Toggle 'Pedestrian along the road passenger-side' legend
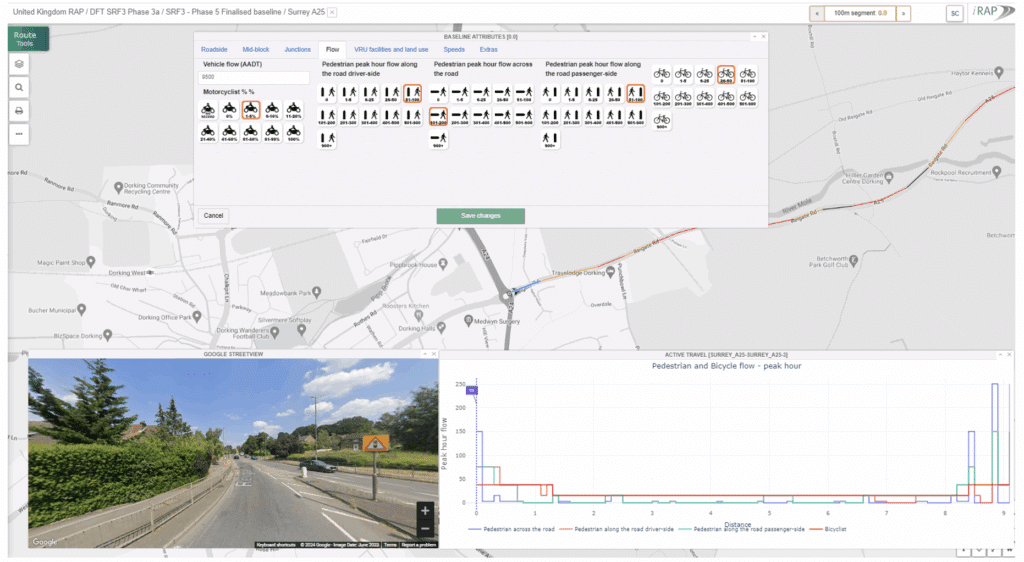Screen dimensions: 1024x562 click(x=742, y=529)
